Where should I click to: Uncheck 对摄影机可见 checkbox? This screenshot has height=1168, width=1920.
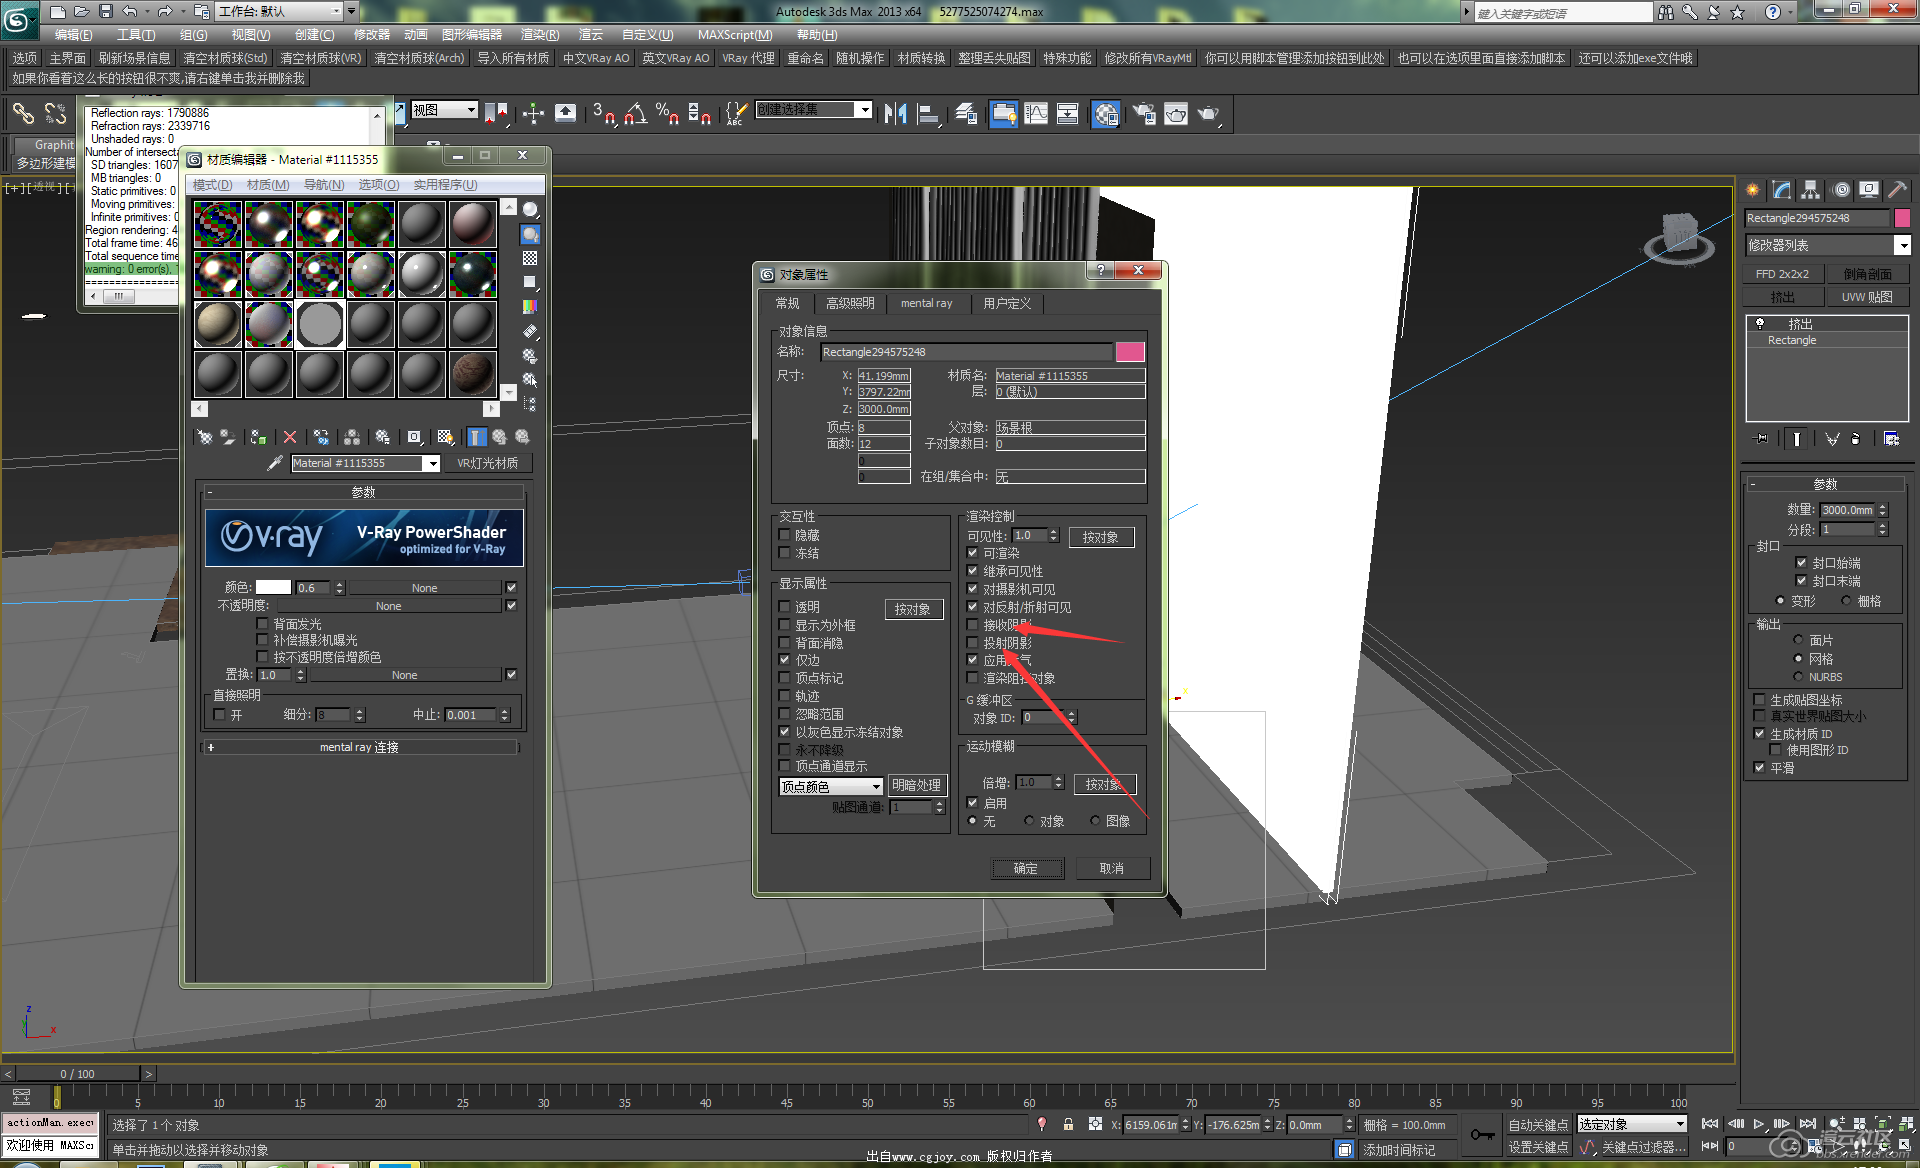(x=972, y=589)
